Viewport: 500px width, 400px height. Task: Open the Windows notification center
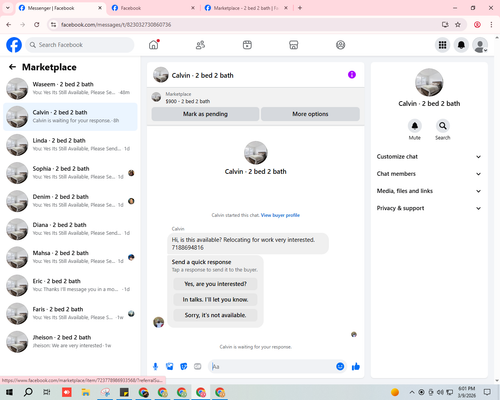487,392
